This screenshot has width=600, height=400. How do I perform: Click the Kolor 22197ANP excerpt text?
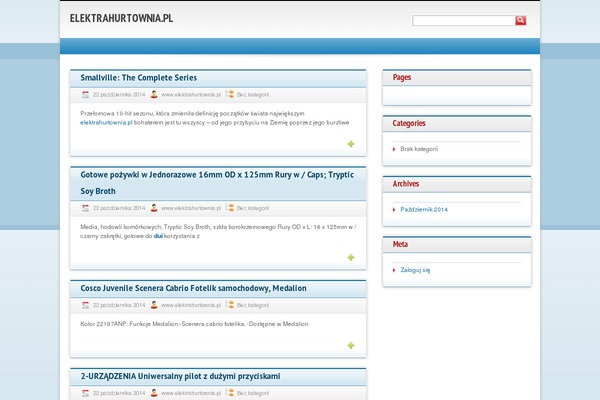coord(194,324)
